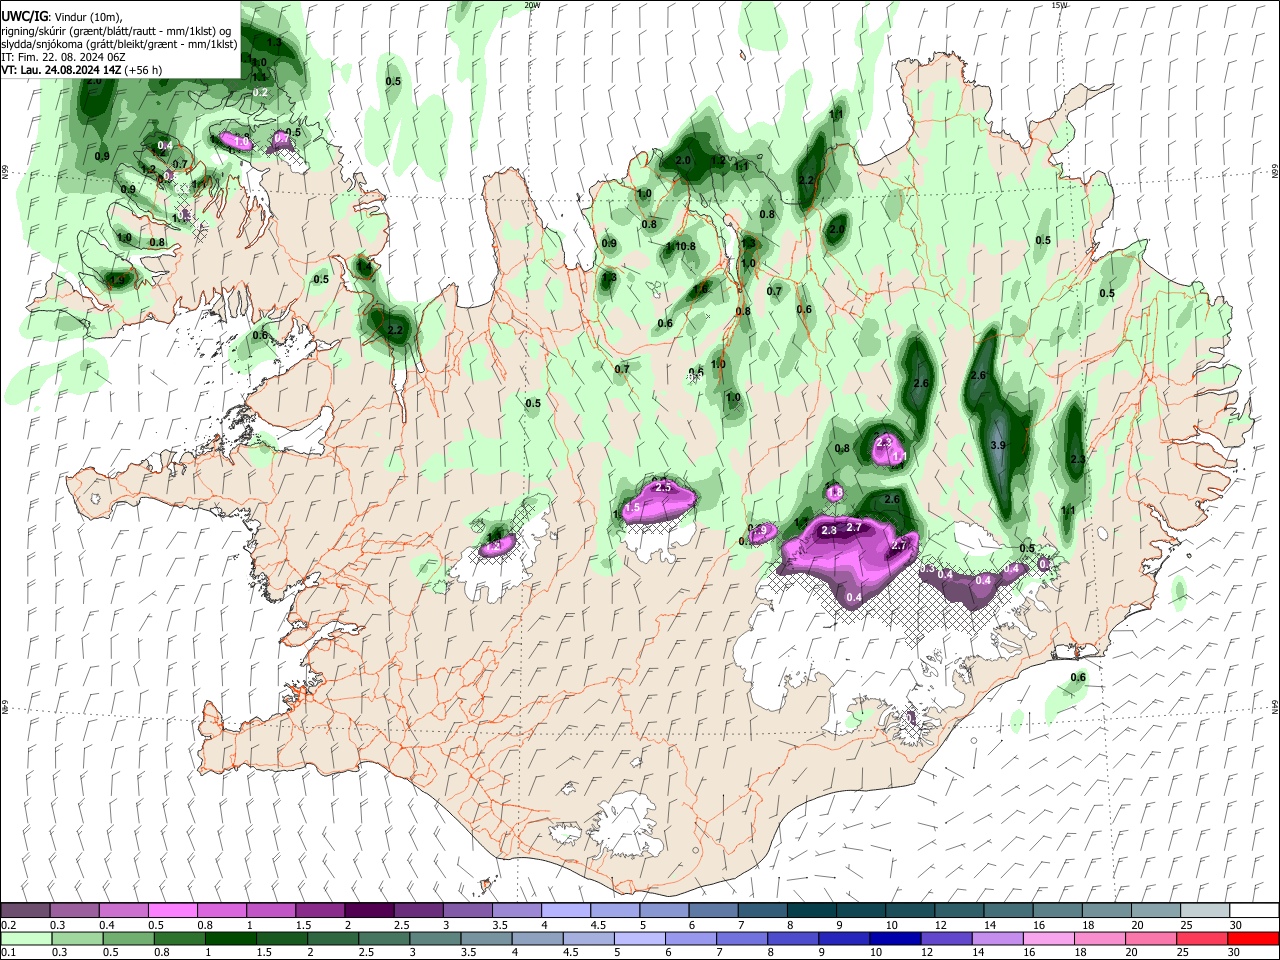Click the '1.5' value on the pink snow area
This screenshot has width=1280, height=960.
[632, 508]
